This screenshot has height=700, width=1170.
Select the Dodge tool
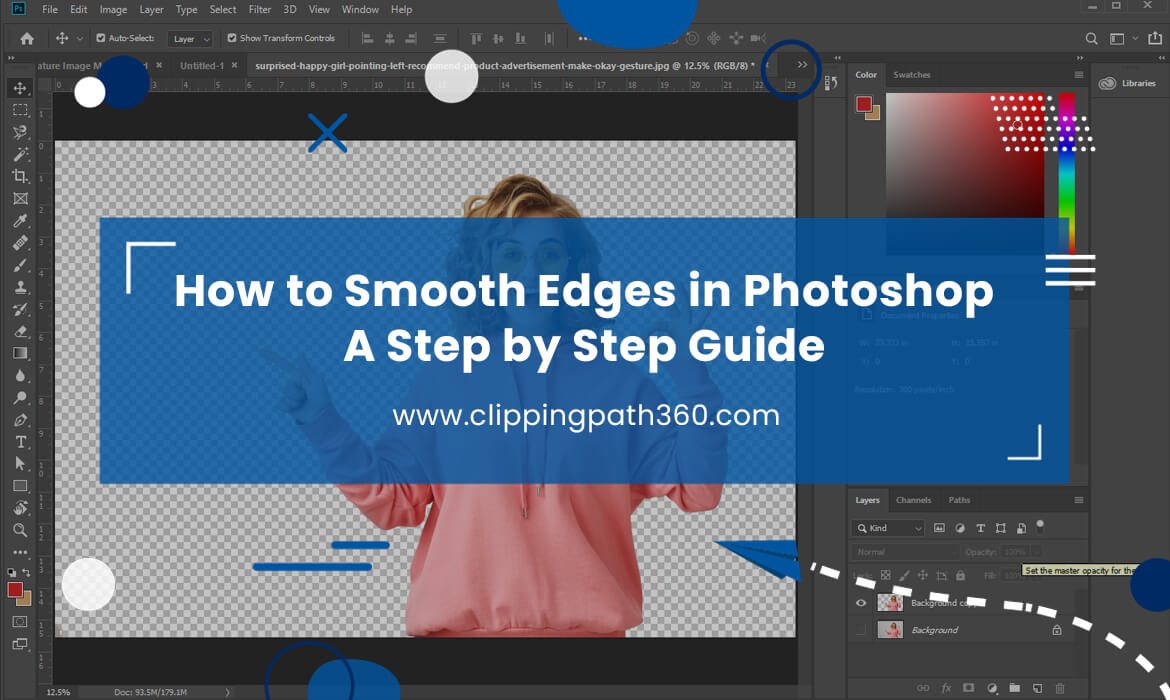pos(20,398)
